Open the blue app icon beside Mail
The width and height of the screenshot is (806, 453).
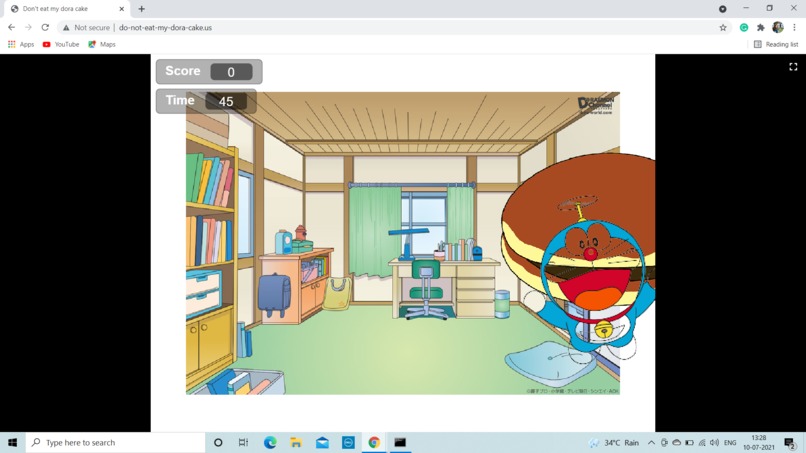coord(348,442)
